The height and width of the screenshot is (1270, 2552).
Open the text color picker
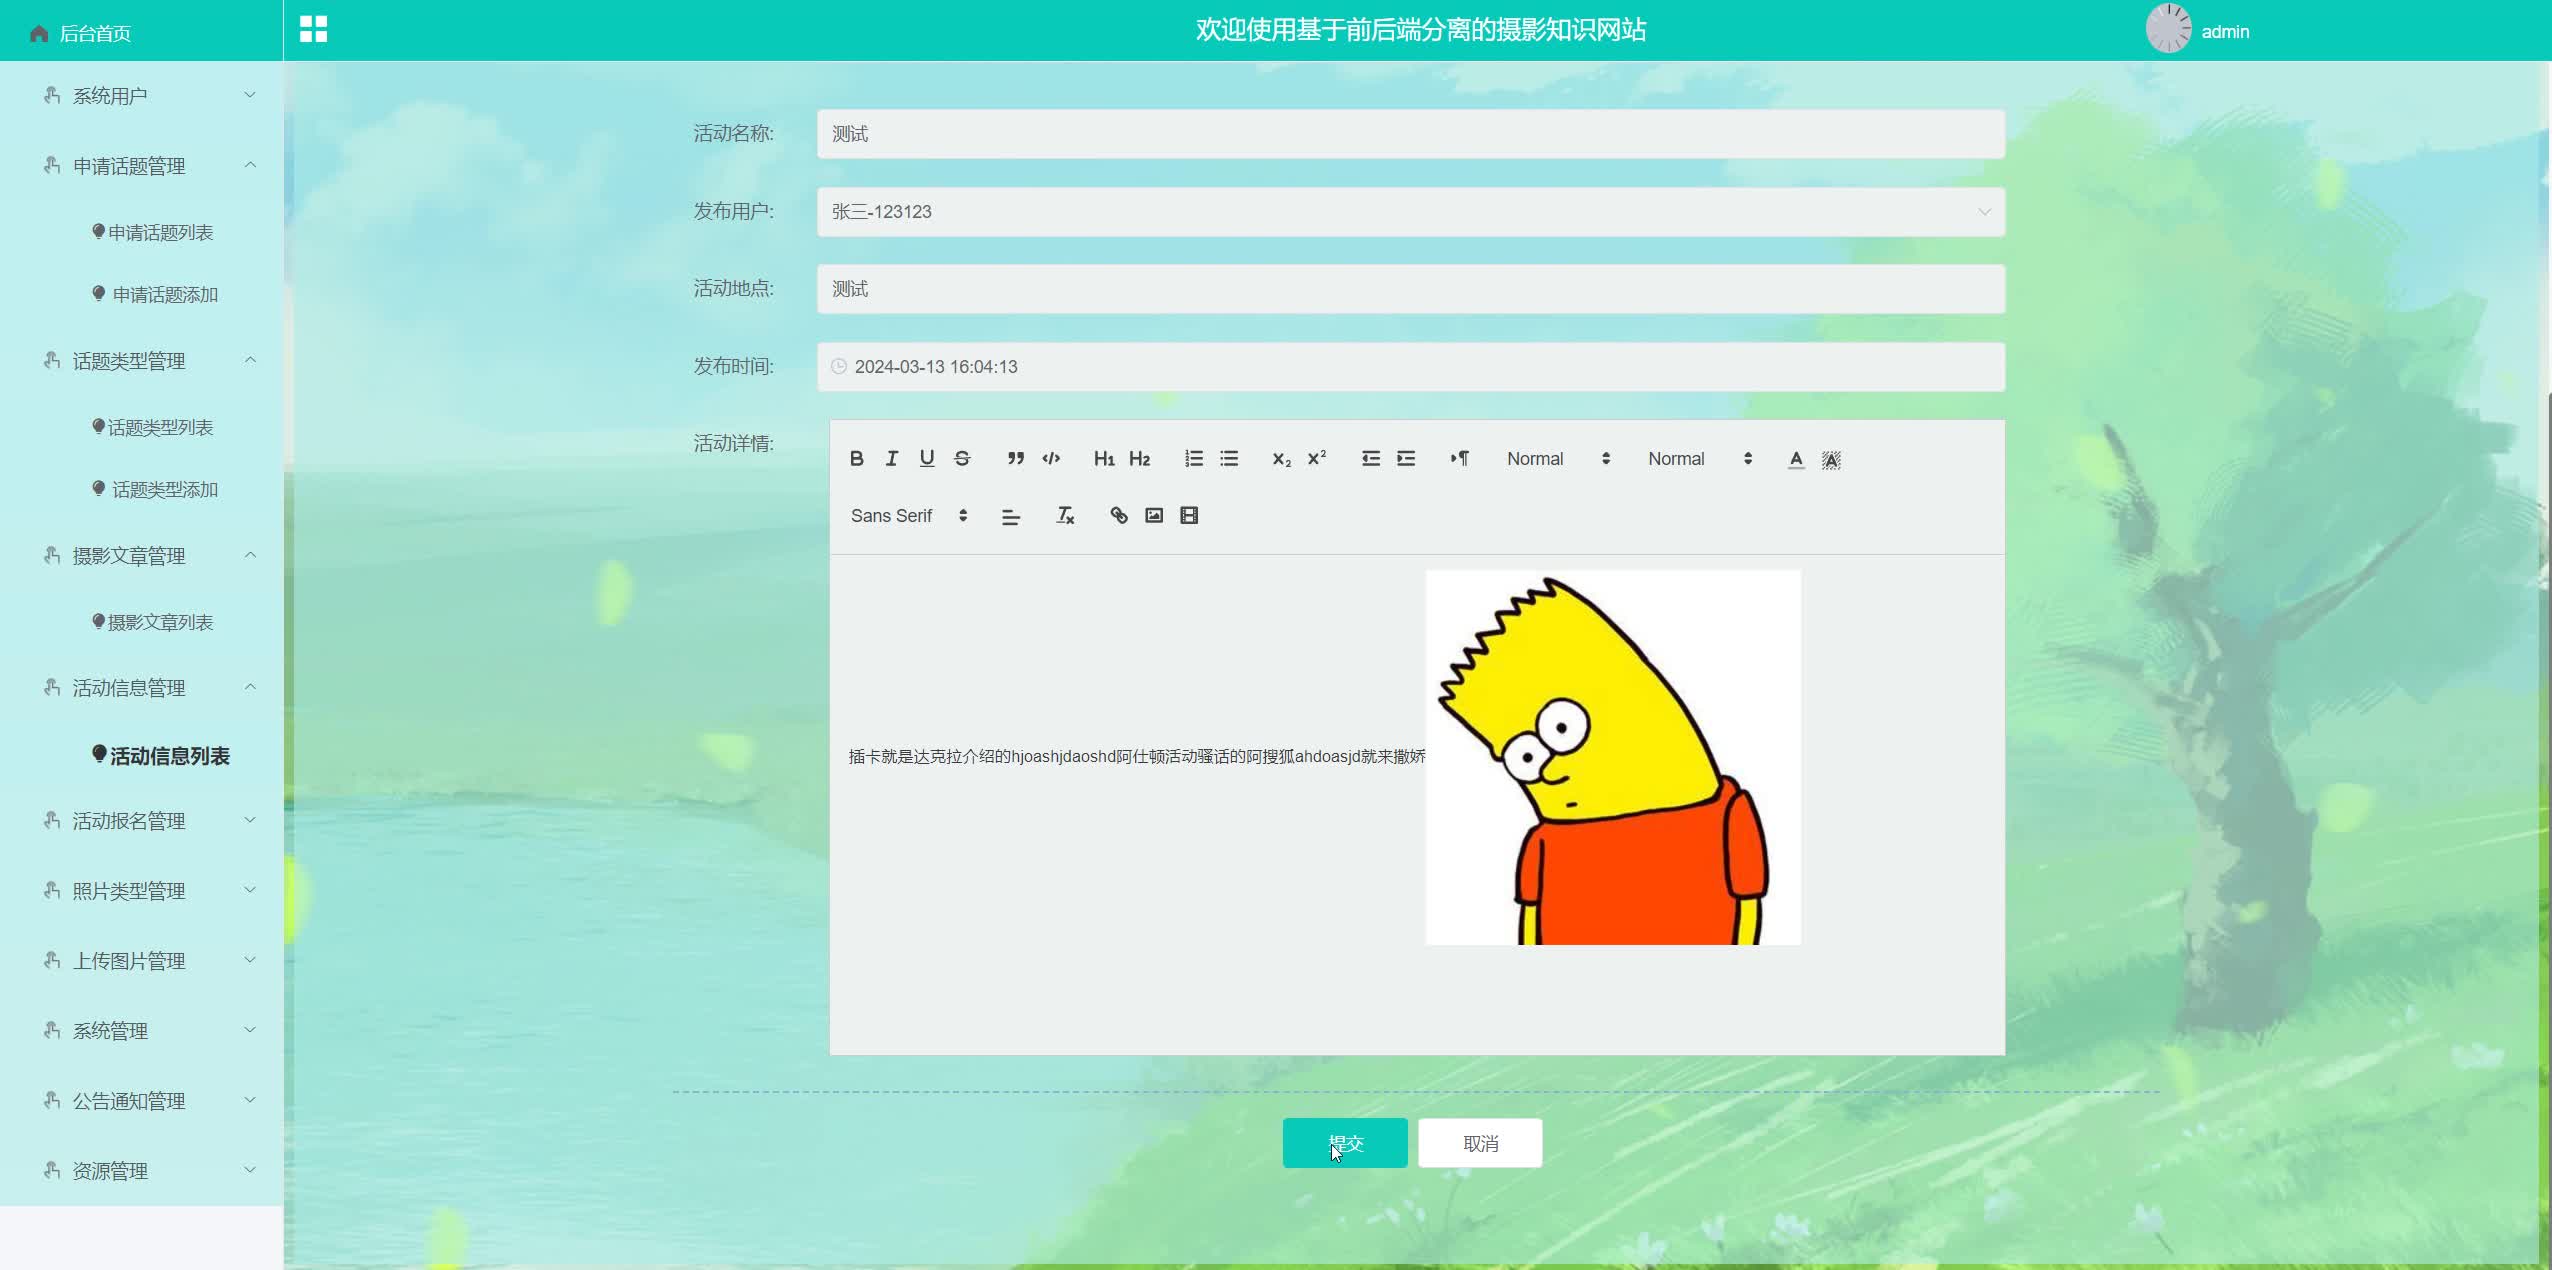click(x=1796, y=459)
